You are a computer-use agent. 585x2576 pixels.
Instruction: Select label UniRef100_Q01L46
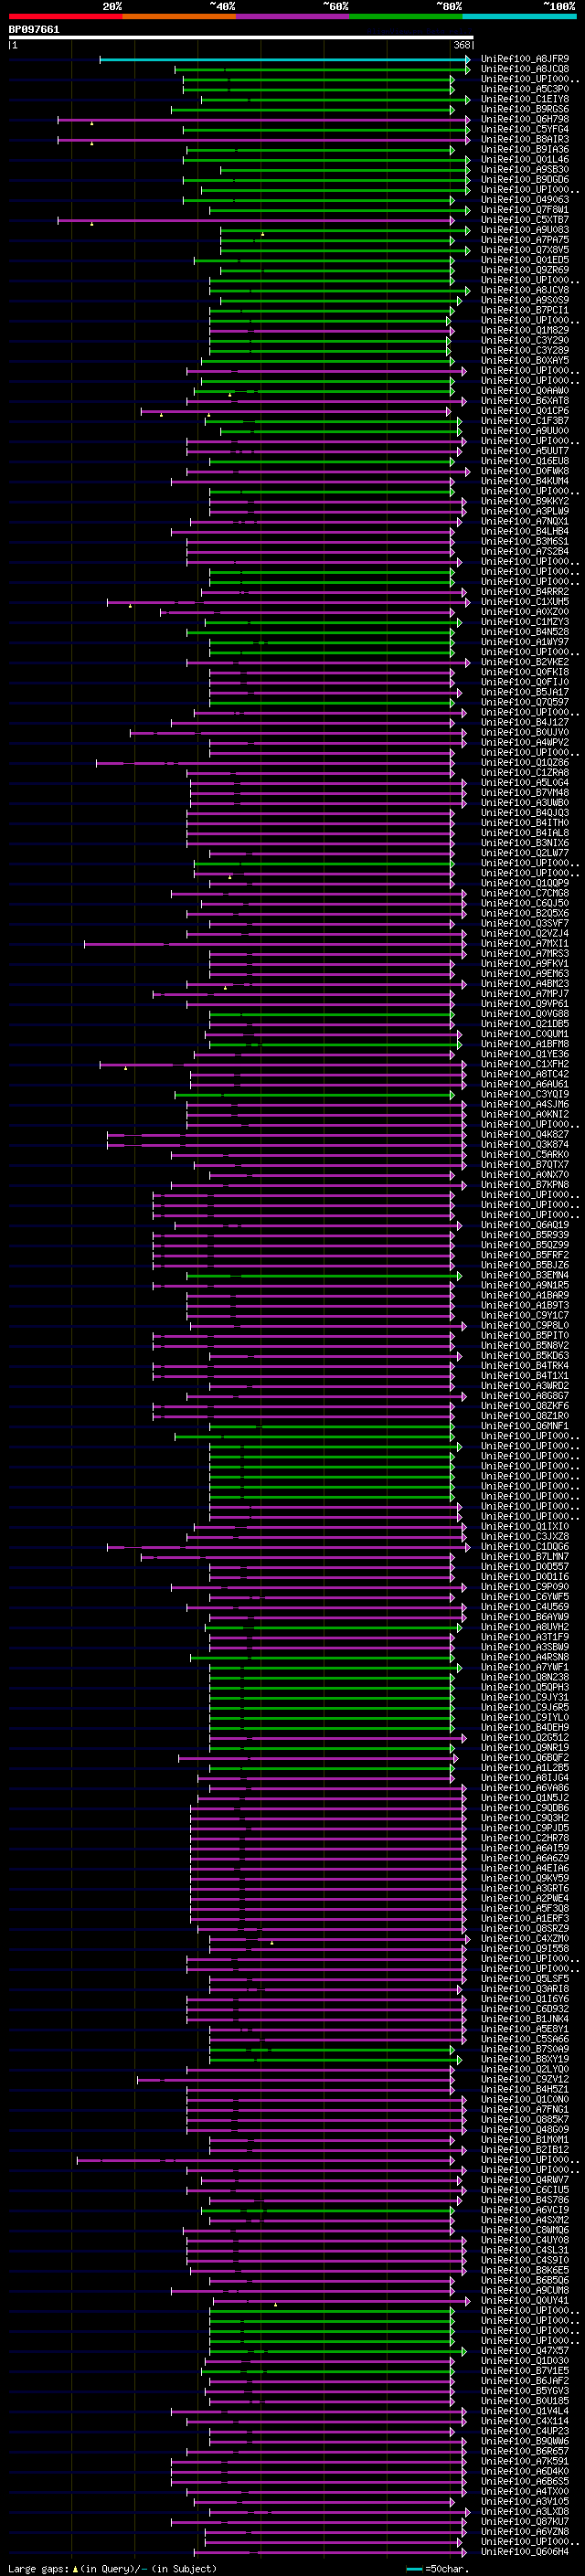(525, 159)
